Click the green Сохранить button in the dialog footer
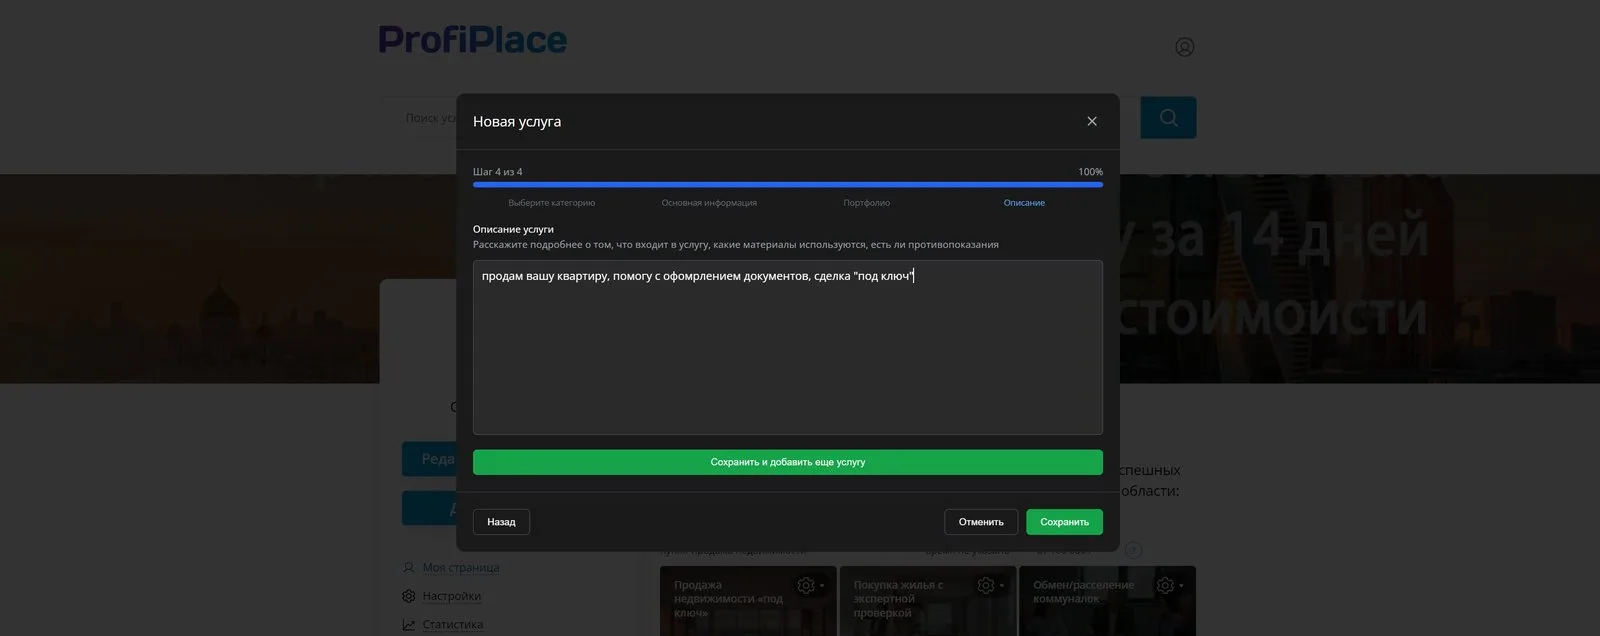Screen dimensions: 1600x636 click(1064, 522)
